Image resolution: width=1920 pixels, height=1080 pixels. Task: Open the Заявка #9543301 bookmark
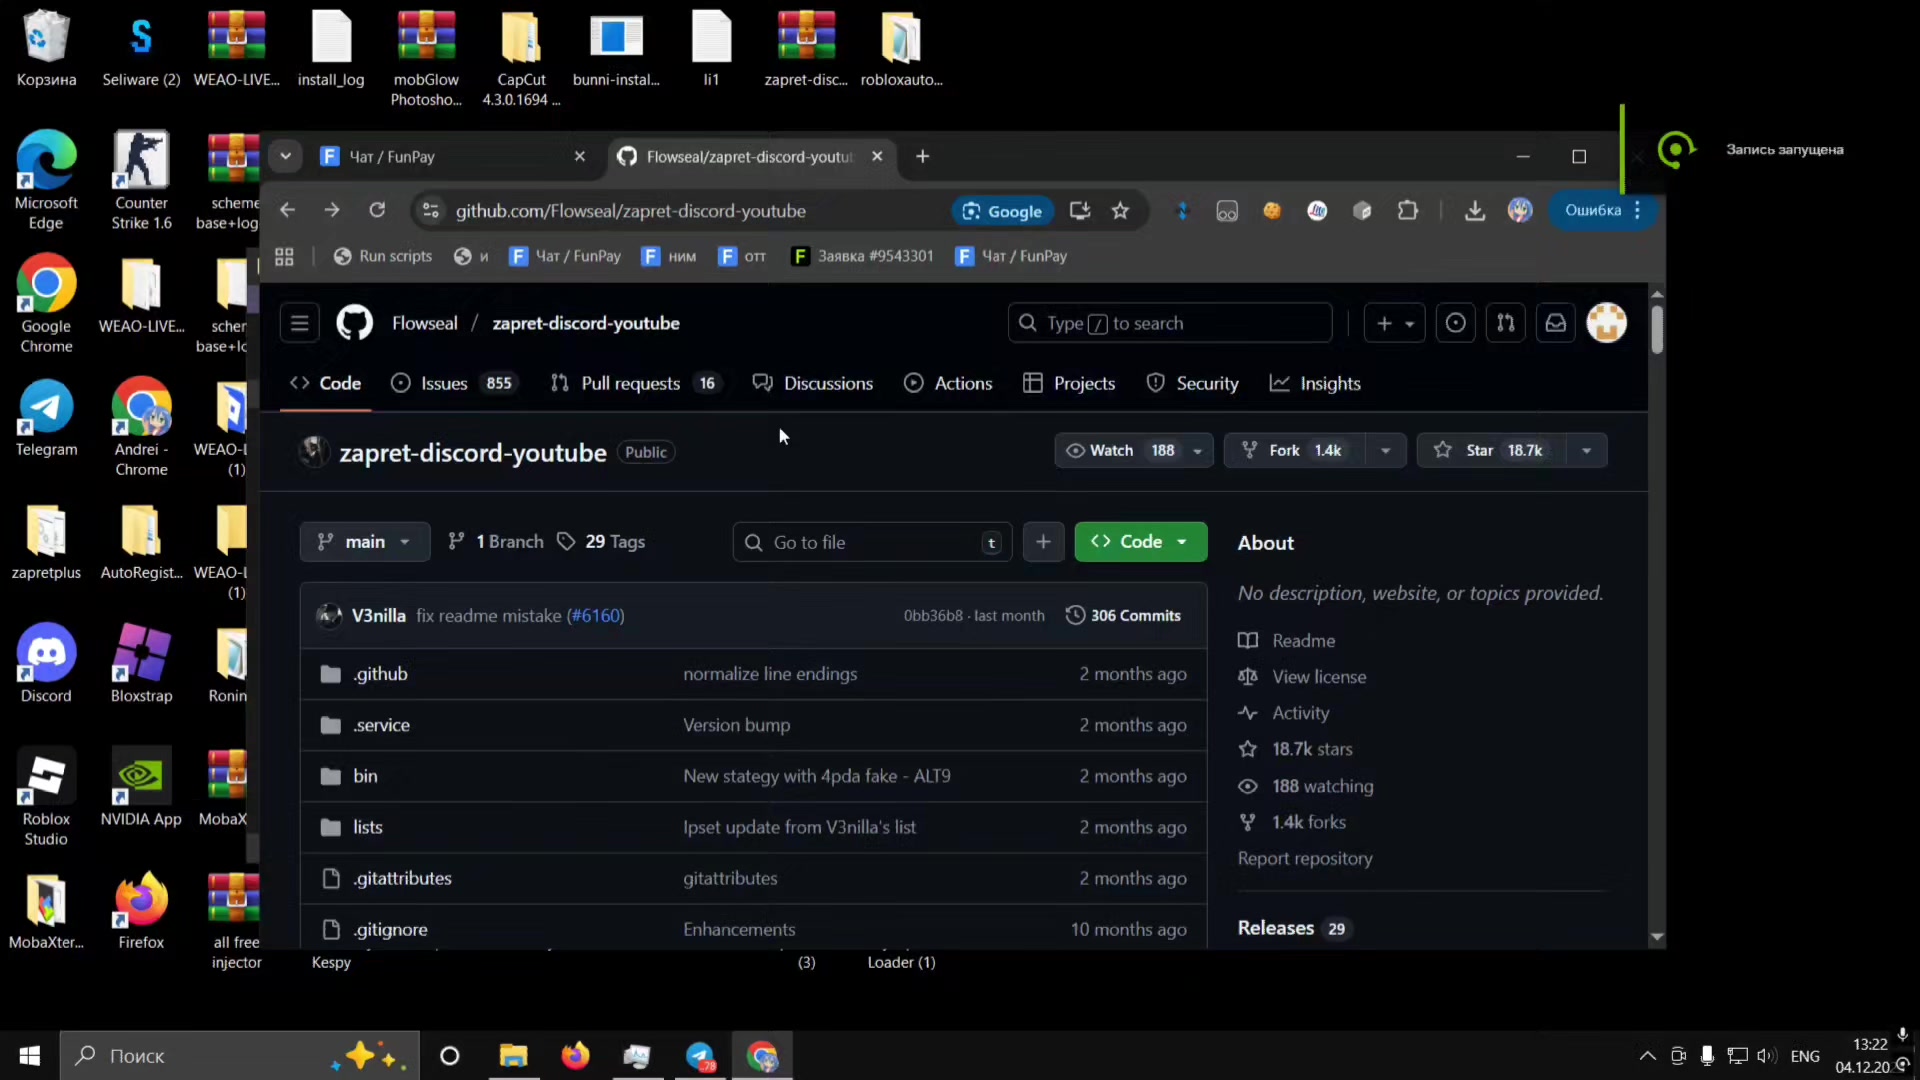[x=861, y=257]
